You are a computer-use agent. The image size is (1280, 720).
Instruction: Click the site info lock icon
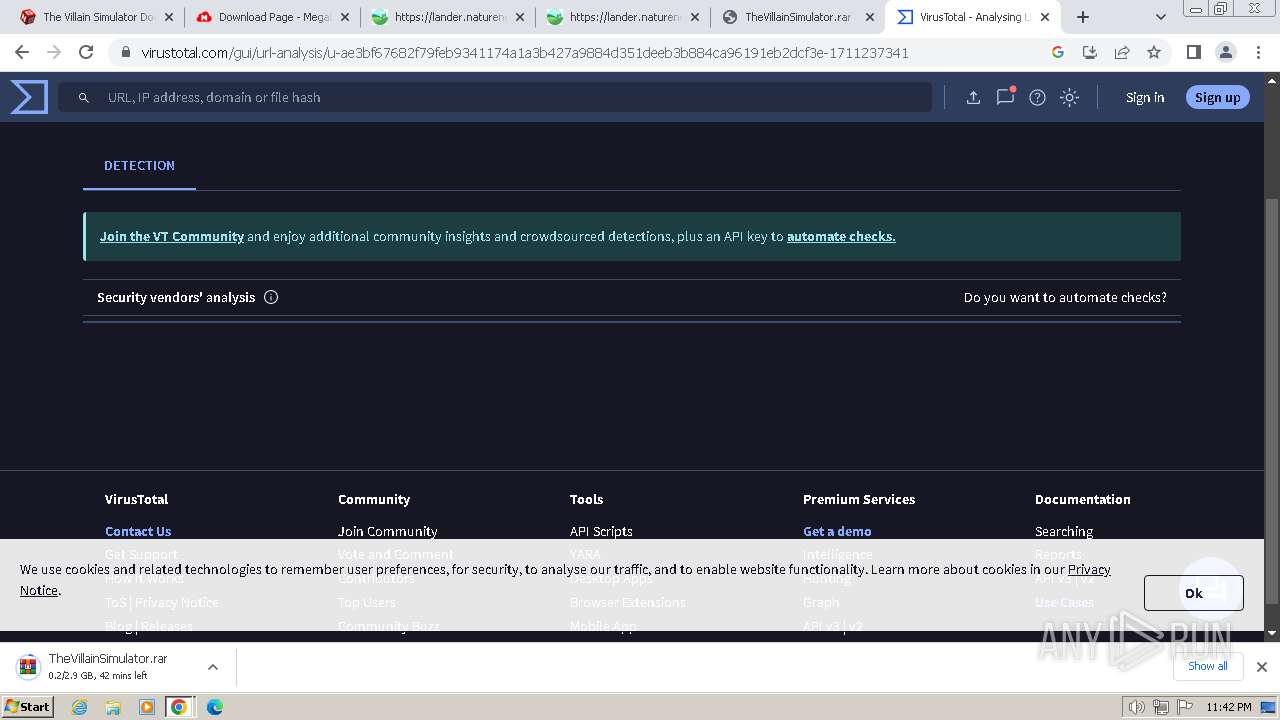tap(126, 52)
